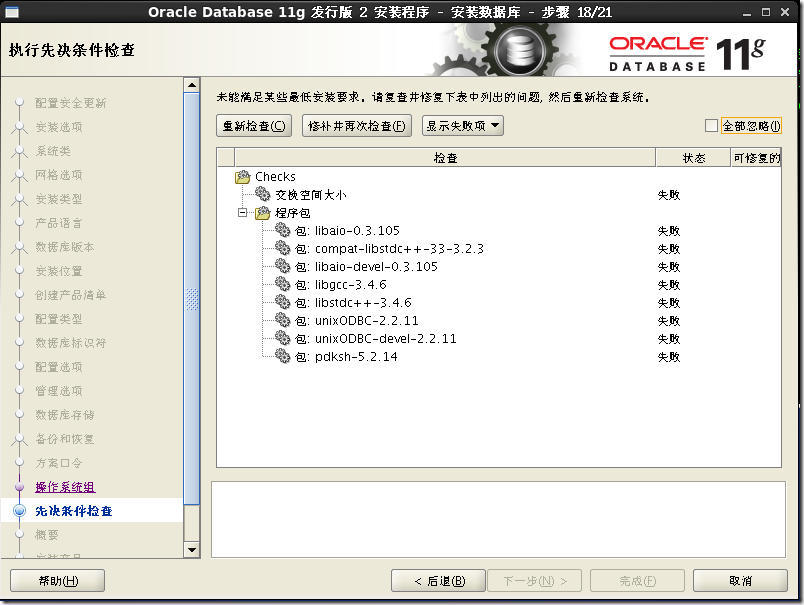Screen dimensions: 804x605
Task: Select 包: libaio-0.3.105 row
Action: coord(499,231)
